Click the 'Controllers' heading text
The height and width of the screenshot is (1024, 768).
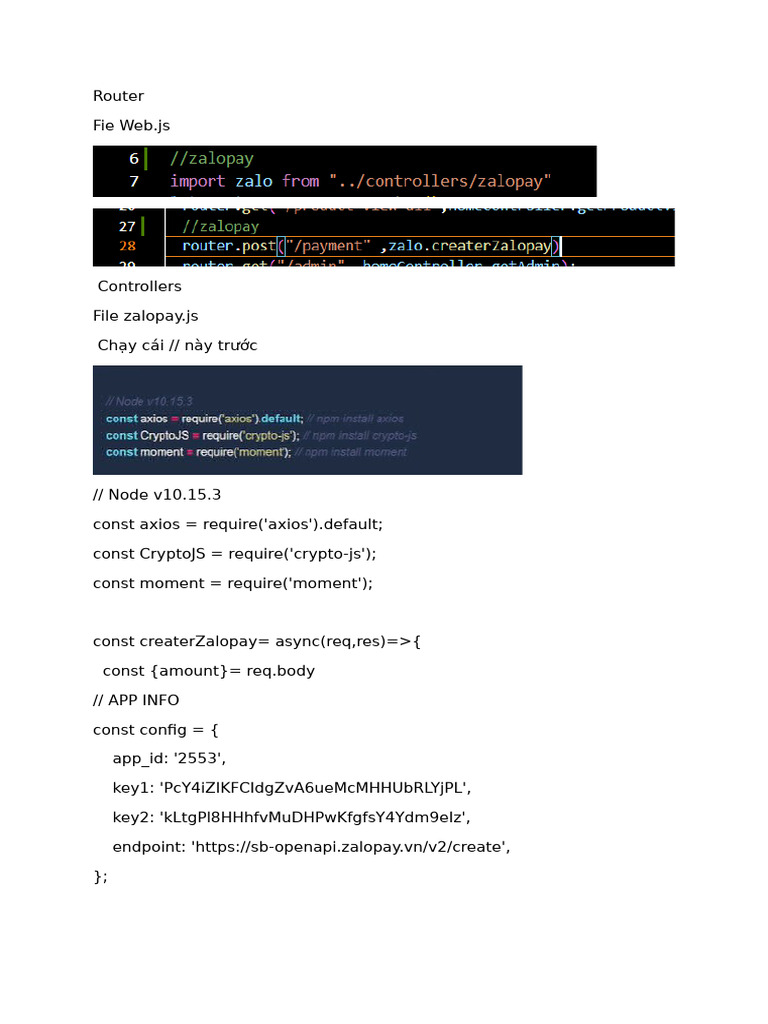[140, 286]
